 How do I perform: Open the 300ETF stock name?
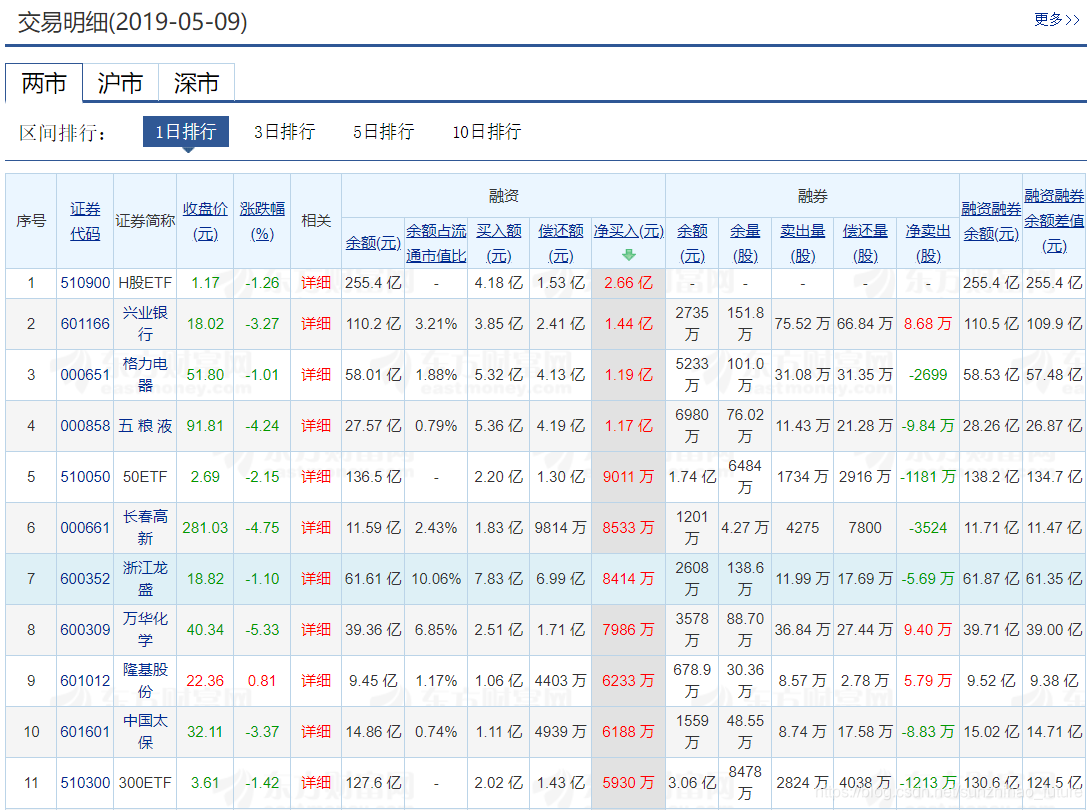pos(145,783)
